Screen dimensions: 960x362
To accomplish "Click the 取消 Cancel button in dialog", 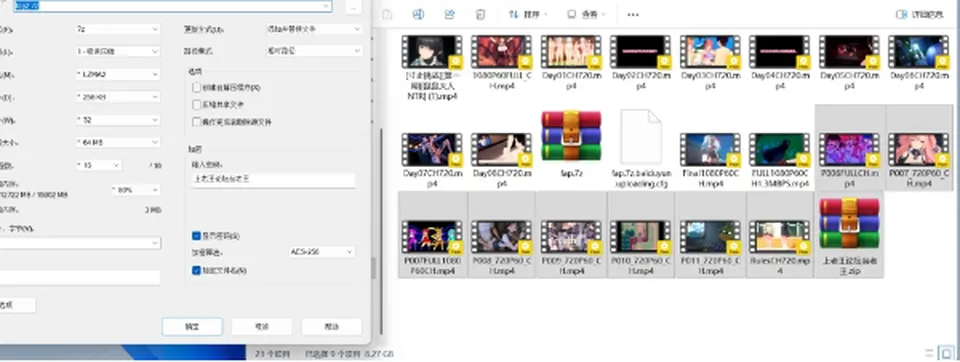I will [x=261, y=326].
